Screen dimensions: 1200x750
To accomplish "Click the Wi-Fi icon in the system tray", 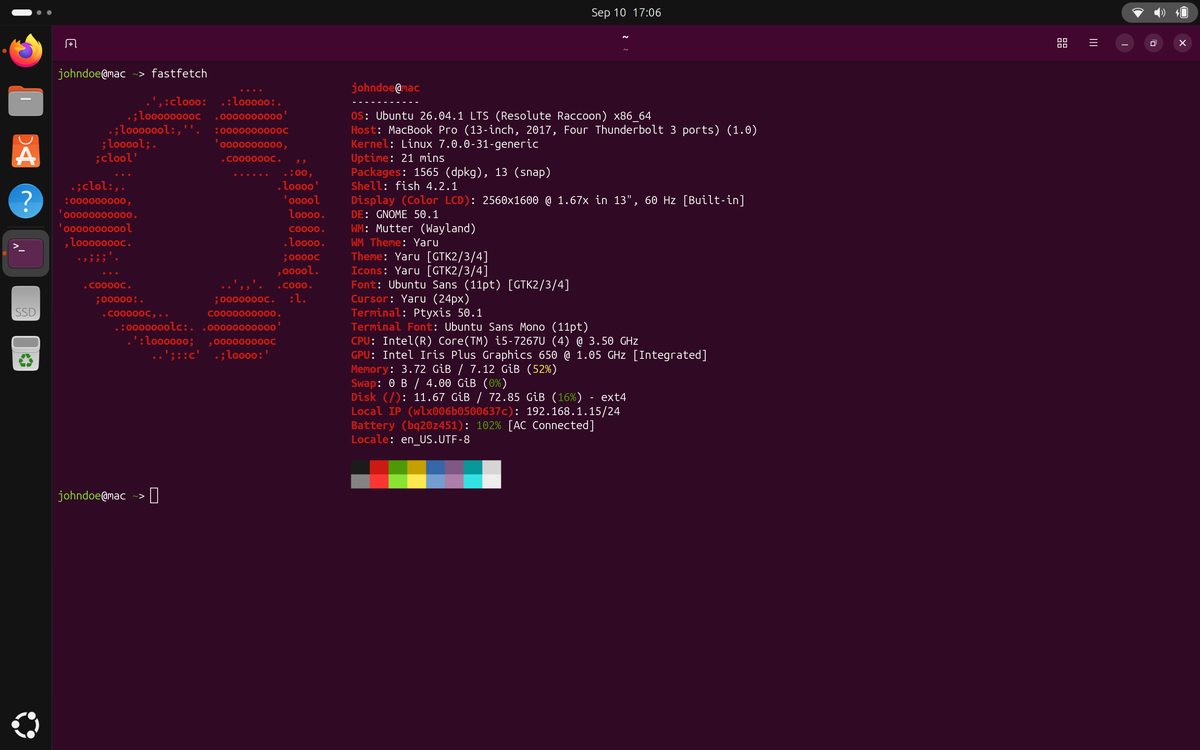I will tap(1137, 12).
